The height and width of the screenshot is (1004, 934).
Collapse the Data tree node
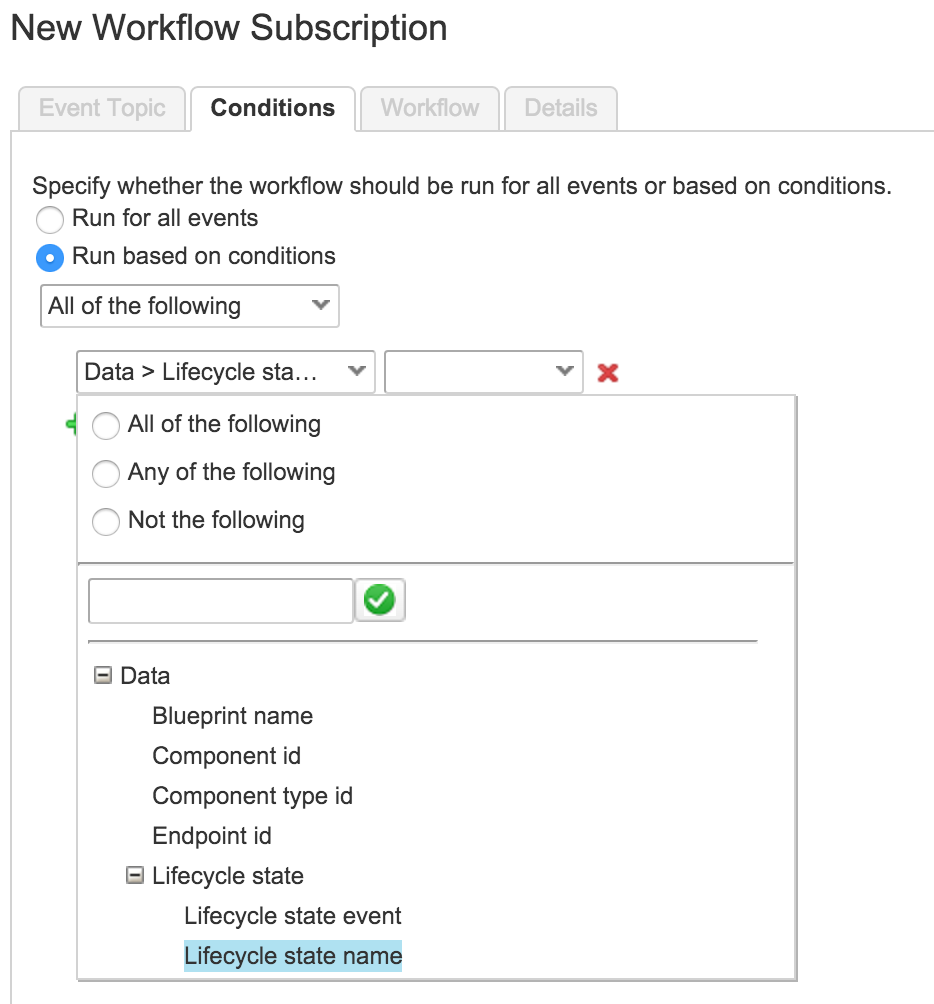coord(101,675)
